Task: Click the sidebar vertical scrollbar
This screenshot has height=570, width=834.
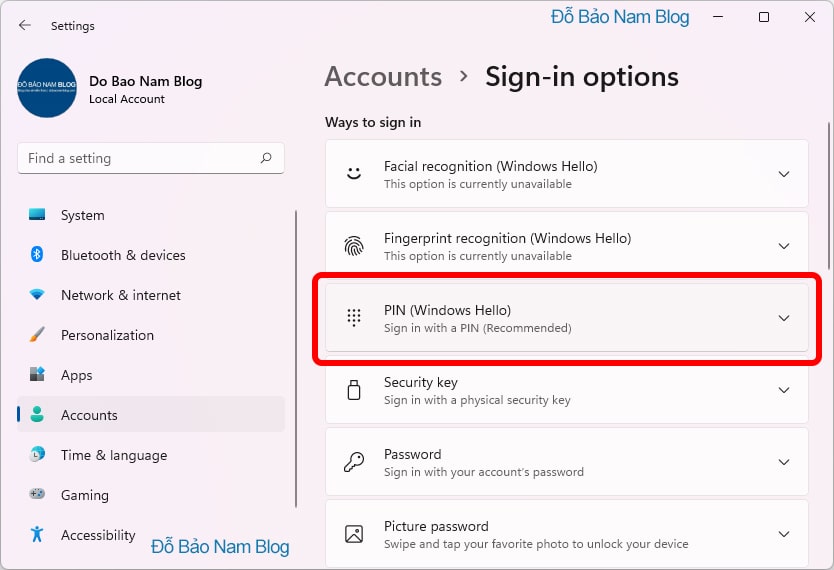Action: 296,359
